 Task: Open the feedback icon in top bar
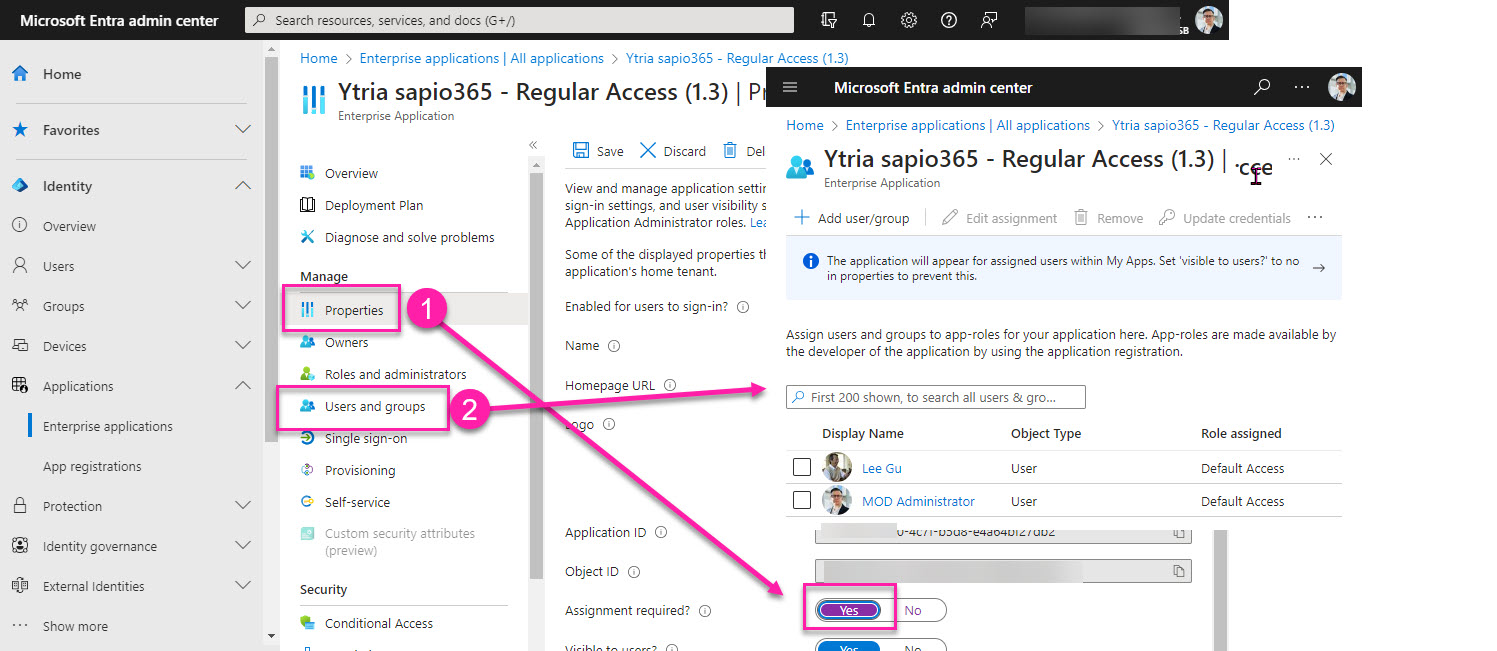point(989,20)
